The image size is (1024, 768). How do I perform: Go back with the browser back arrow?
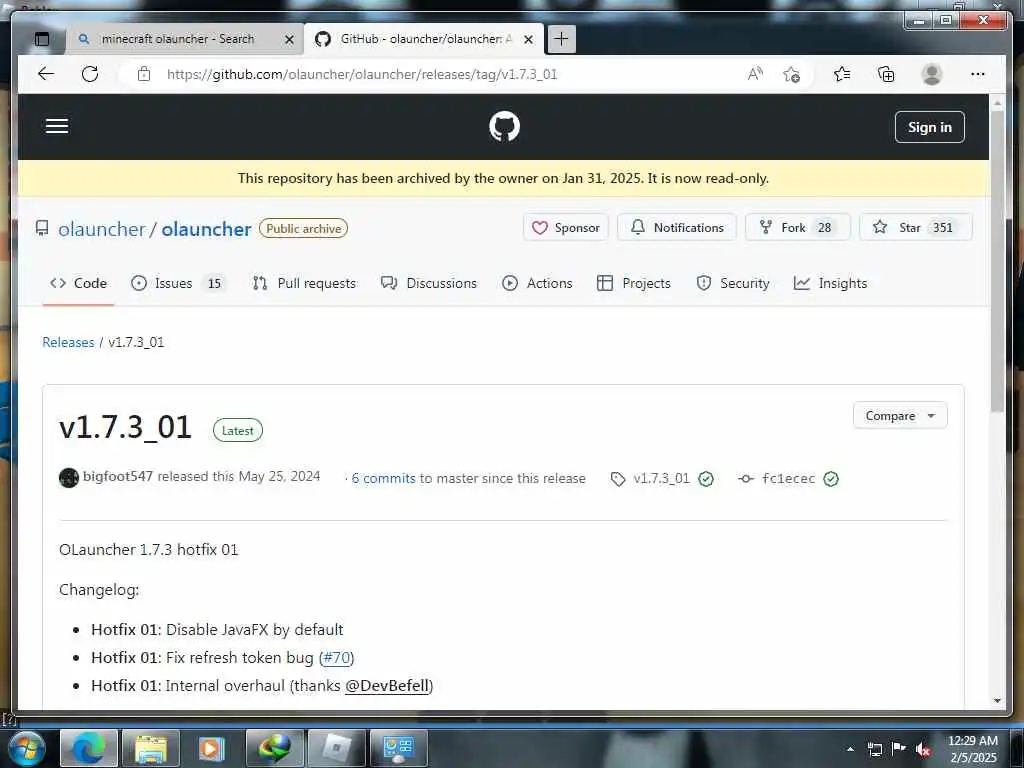(46, 74)
